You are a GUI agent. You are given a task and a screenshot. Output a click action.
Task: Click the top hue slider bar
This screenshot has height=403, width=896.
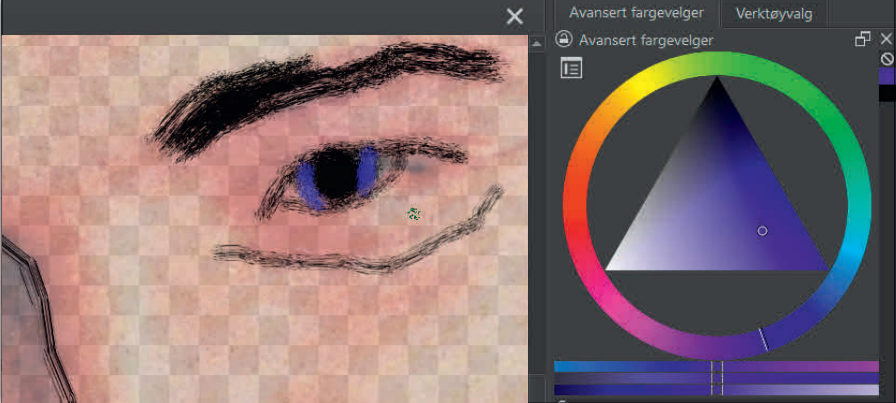(716, 366)
